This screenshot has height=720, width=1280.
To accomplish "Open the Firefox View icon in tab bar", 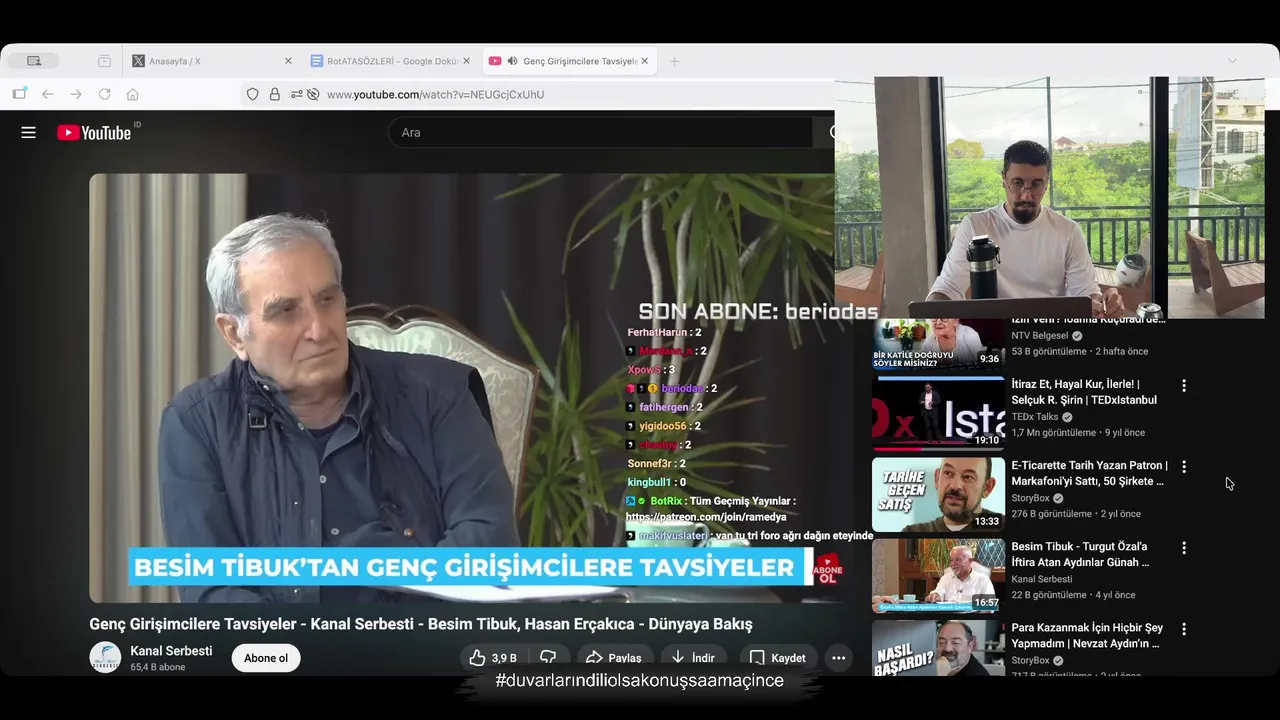I will click(x=34, y=61).
